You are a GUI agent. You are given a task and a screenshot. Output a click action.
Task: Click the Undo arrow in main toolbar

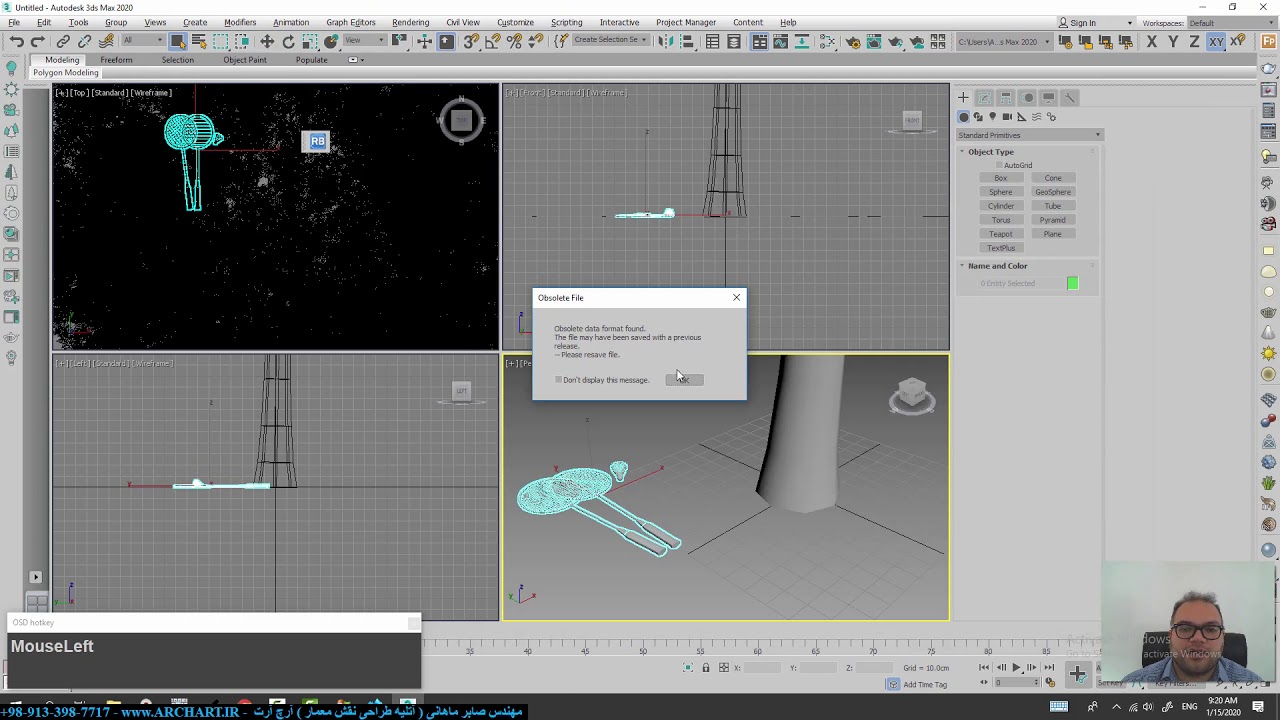click(17, 41)
